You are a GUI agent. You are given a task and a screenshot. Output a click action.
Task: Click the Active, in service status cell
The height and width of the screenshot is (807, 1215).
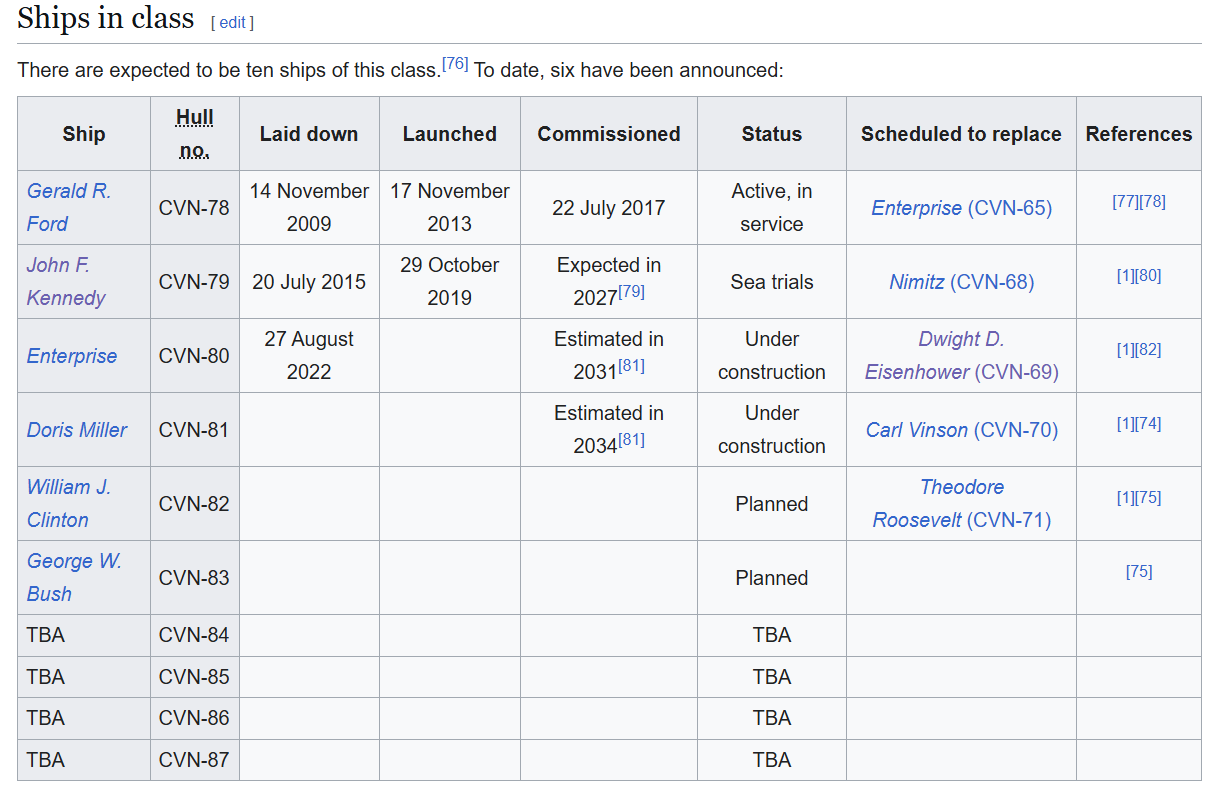coord(772,207)
